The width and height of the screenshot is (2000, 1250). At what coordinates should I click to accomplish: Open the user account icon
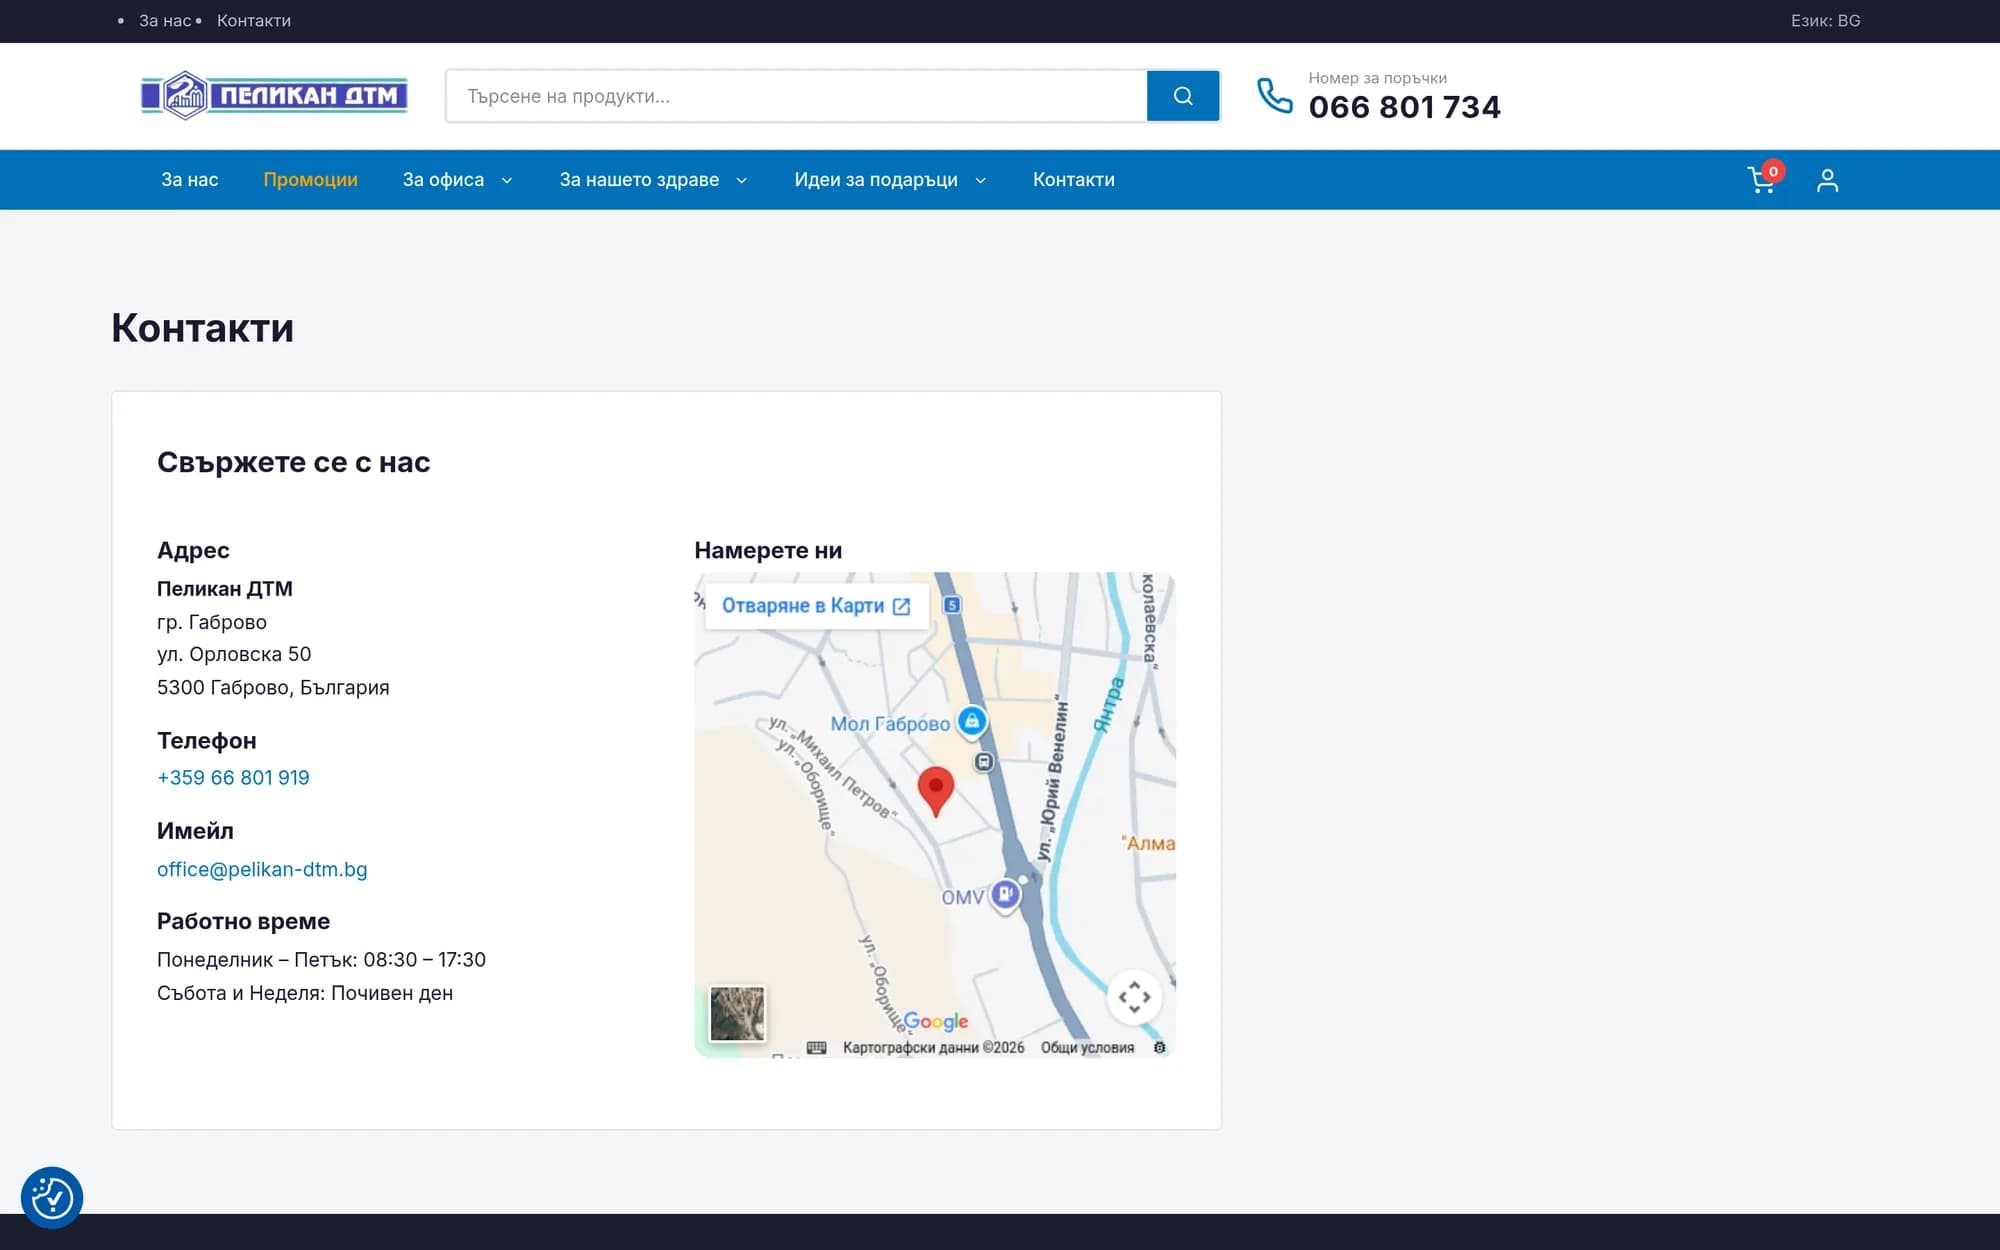[1827, 180]
